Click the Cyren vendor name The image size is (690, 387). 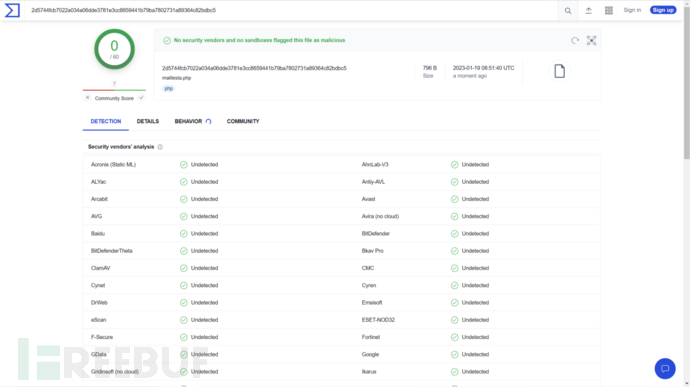(x=369, y=285)
